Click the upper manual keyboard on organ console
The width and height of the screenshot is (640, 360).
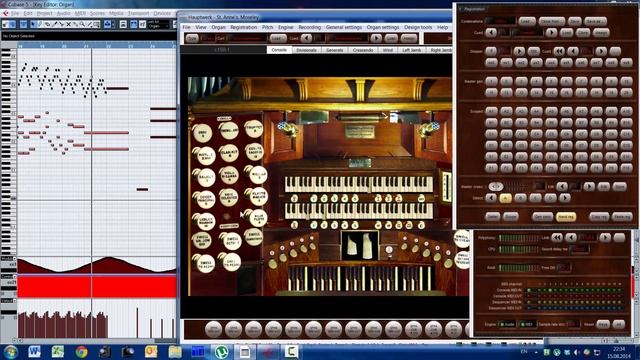point(359,184)
